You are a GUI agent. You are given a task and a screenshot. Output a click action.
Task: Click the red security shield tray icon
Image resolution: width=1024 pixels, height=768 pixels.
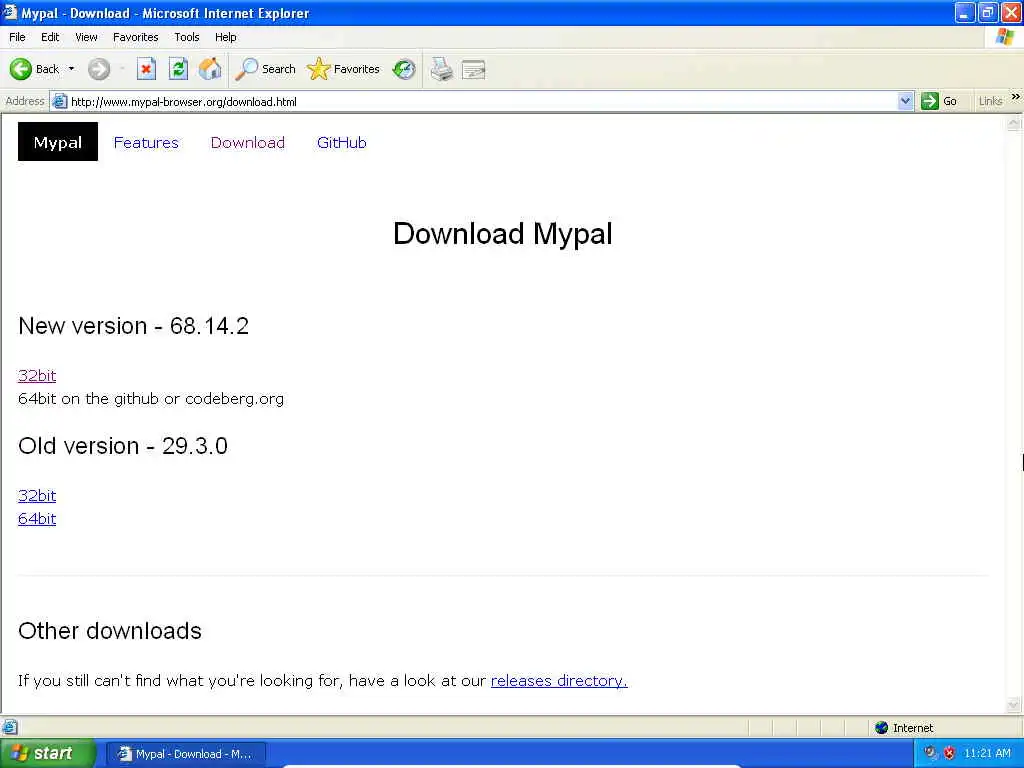[949, 753]
